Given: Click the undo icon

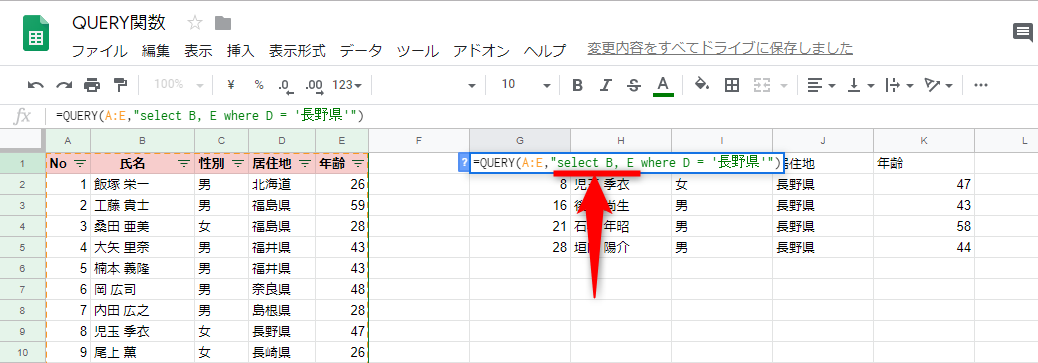Looking at the screenshot, I should [x=36, y=85].
